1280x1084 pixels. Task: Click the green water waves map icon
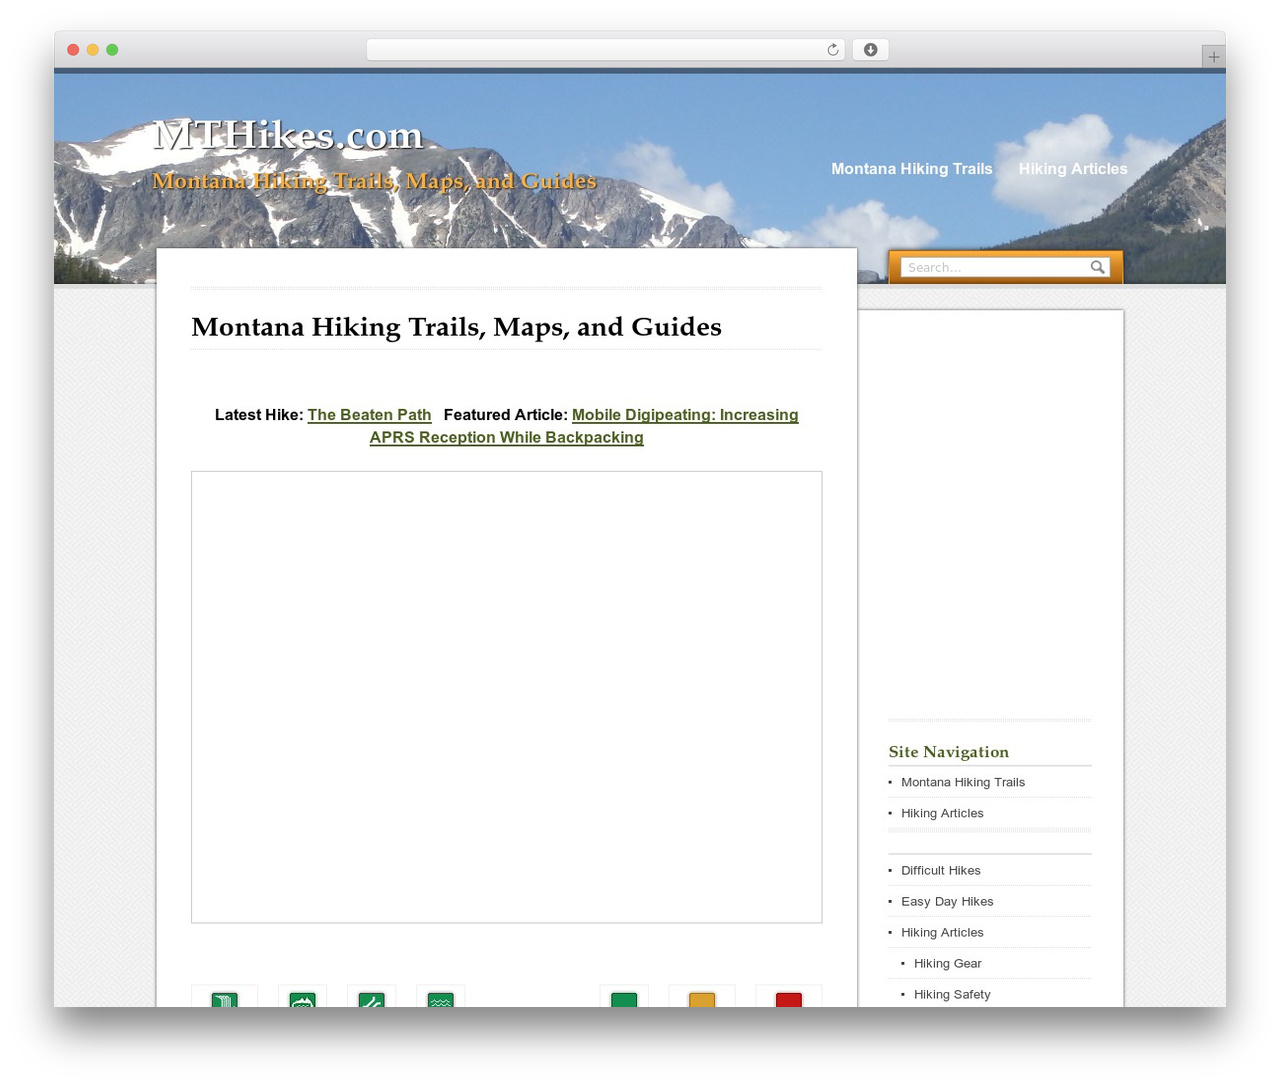tap(440, 999)
